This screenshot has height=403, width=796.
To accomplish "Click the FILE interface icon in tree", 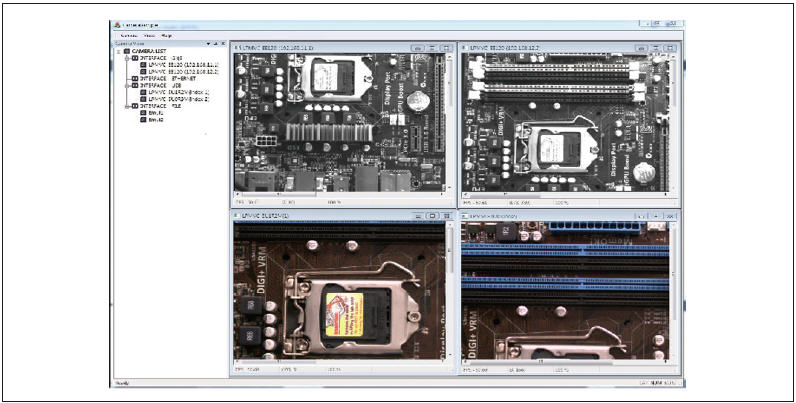I will coord(135,106).
